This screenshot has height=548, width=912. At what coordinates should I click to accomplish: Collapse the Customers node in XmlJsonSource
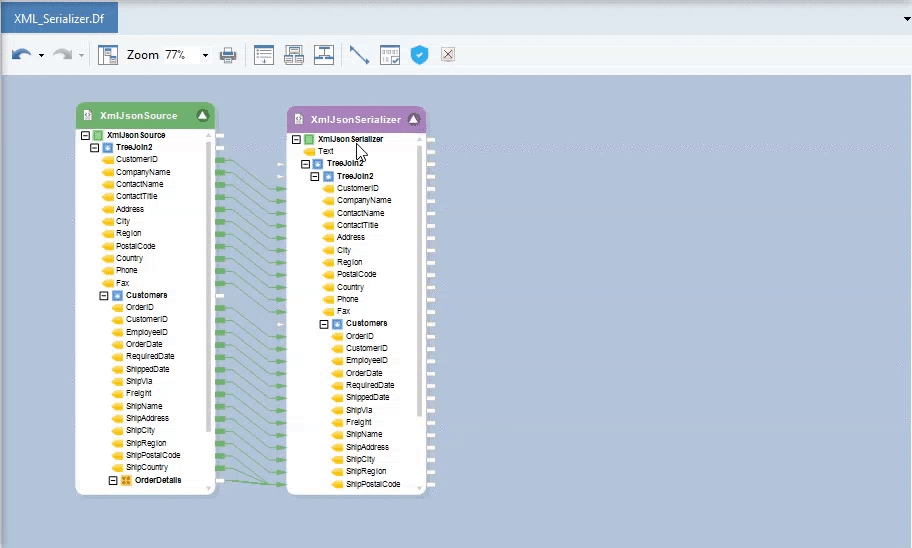[103, 296]
